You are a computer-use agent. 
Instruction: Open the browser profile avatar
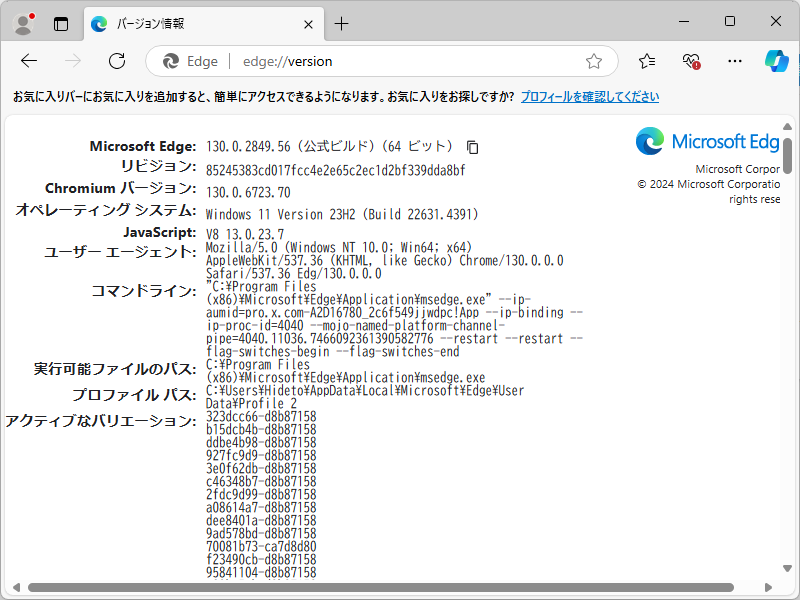coord(22,23)
